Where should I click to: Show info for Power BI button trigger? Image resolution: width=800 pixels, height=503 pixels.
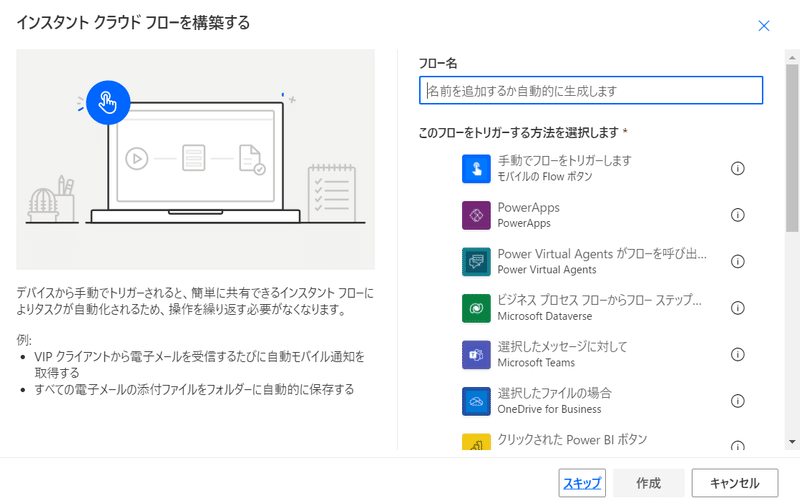point(738,445)
